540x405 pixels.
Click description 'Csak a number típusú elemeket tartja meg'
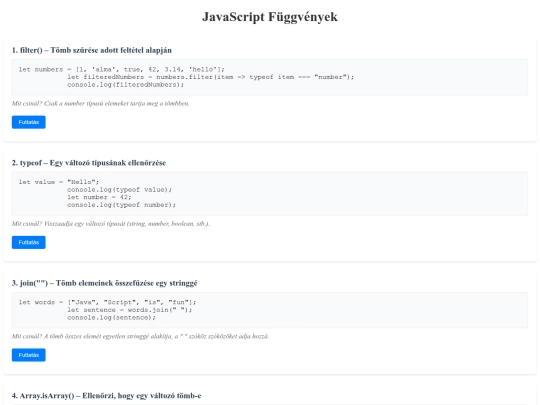(100, 103)
